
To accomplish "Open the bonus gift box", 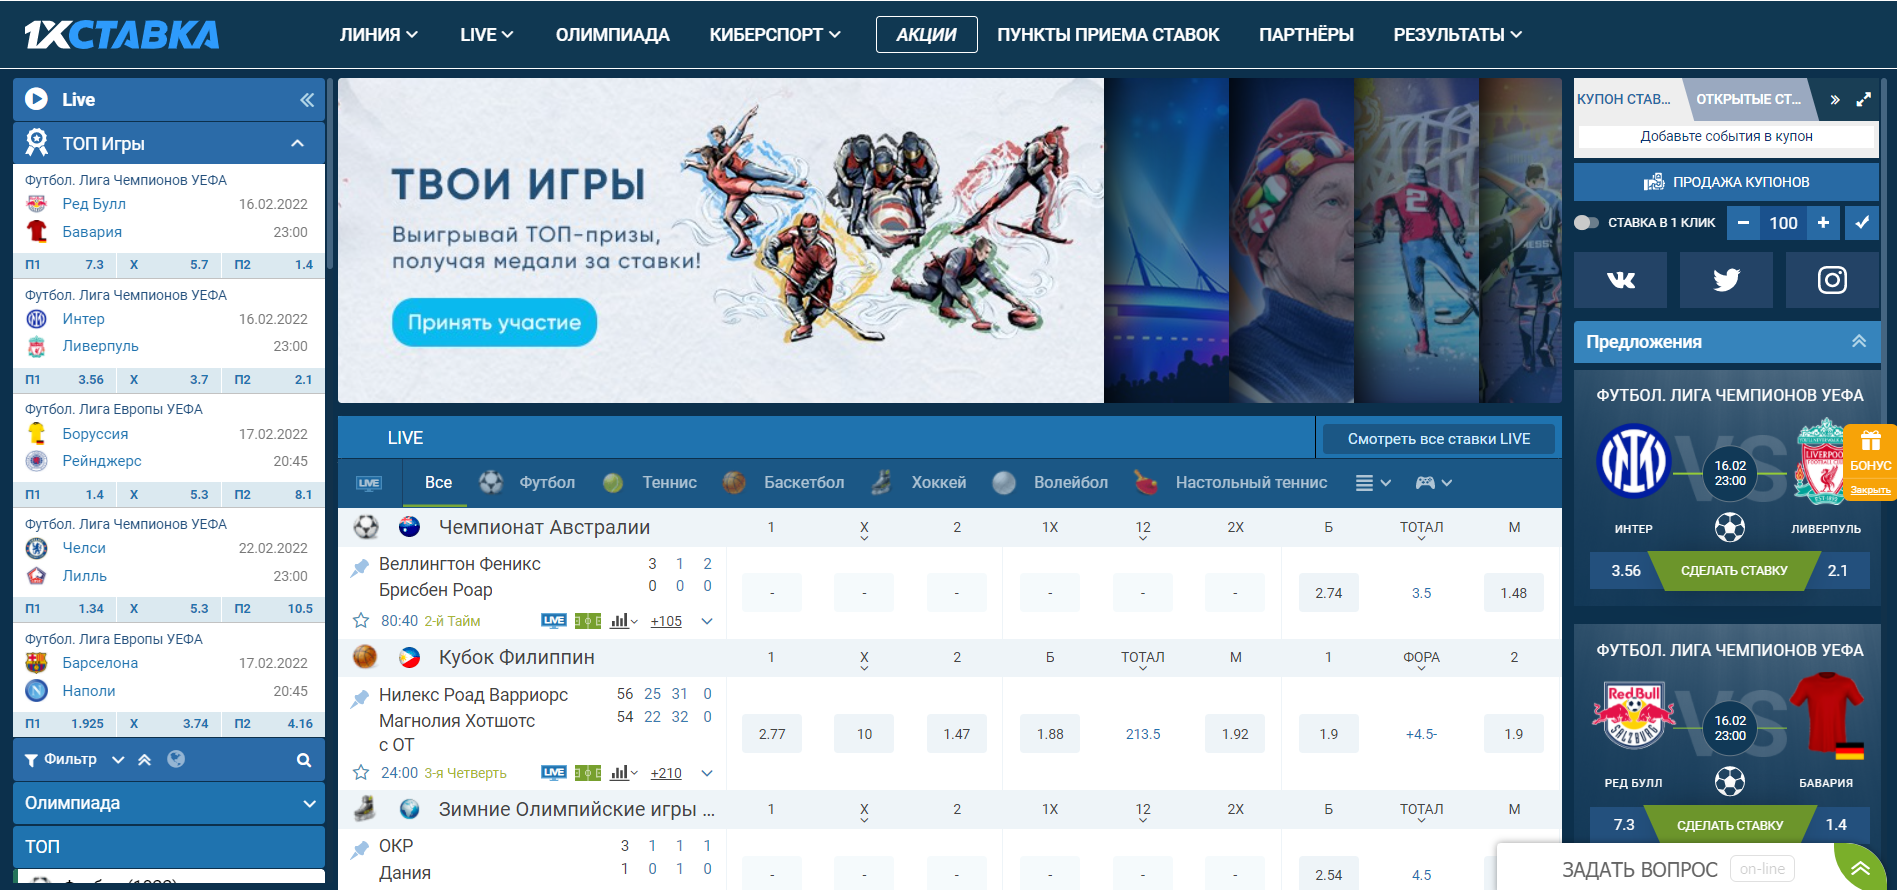I will [x=1870, y=441].
